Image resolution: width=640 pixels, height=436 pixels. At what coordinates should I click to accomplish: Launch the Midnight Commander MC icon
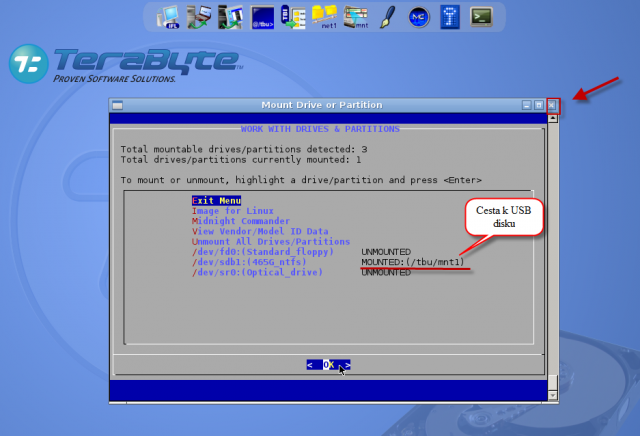coord(419,18)
